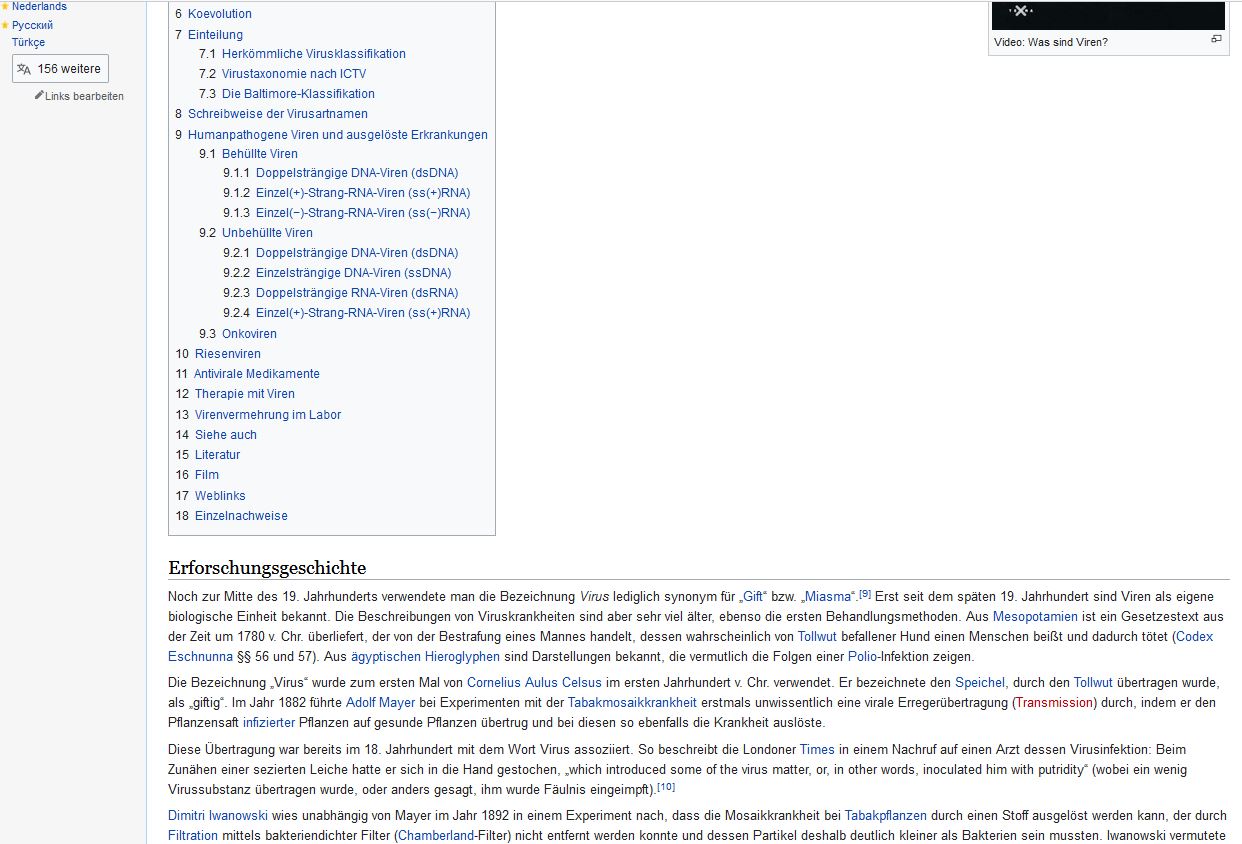Open the Antivirale Medikamente section link
The image size is (1242, 844).
point(256,374)
